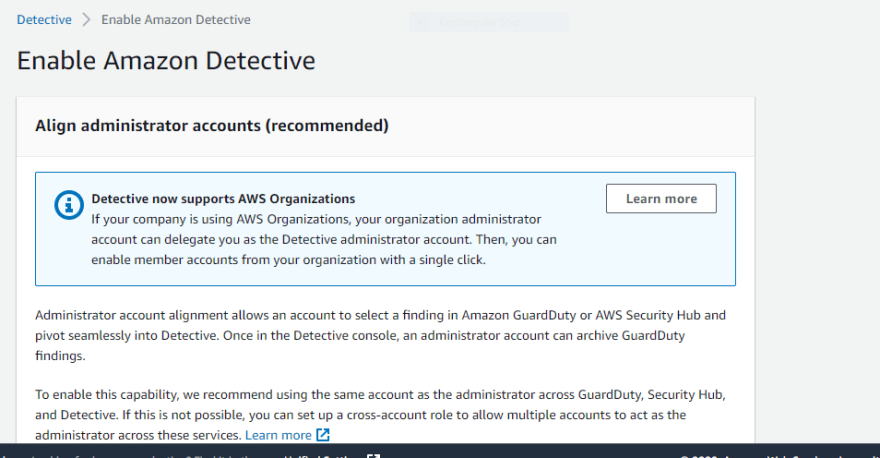Click 'Detective now supports AWS Organizations' heading
The width and height of the screenshot is (880, 458).
point(223,199)
